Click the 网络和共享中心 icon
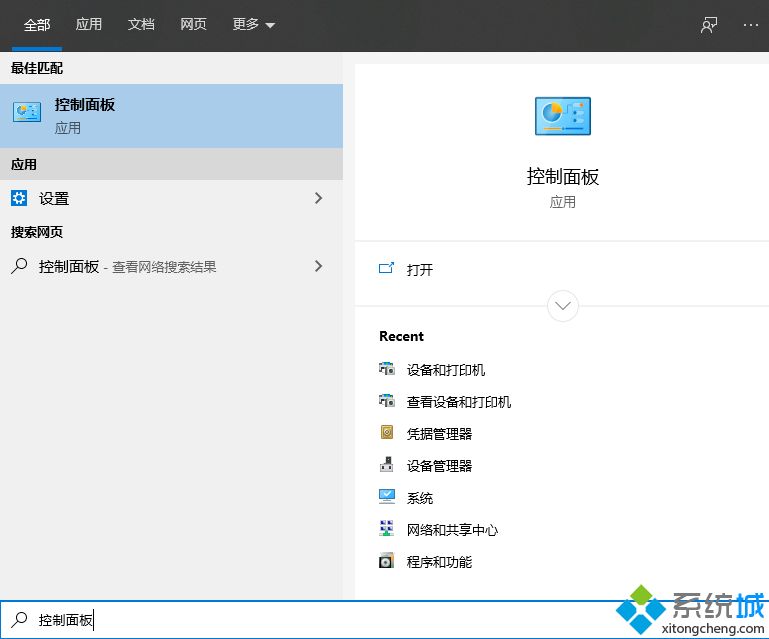 387,529
